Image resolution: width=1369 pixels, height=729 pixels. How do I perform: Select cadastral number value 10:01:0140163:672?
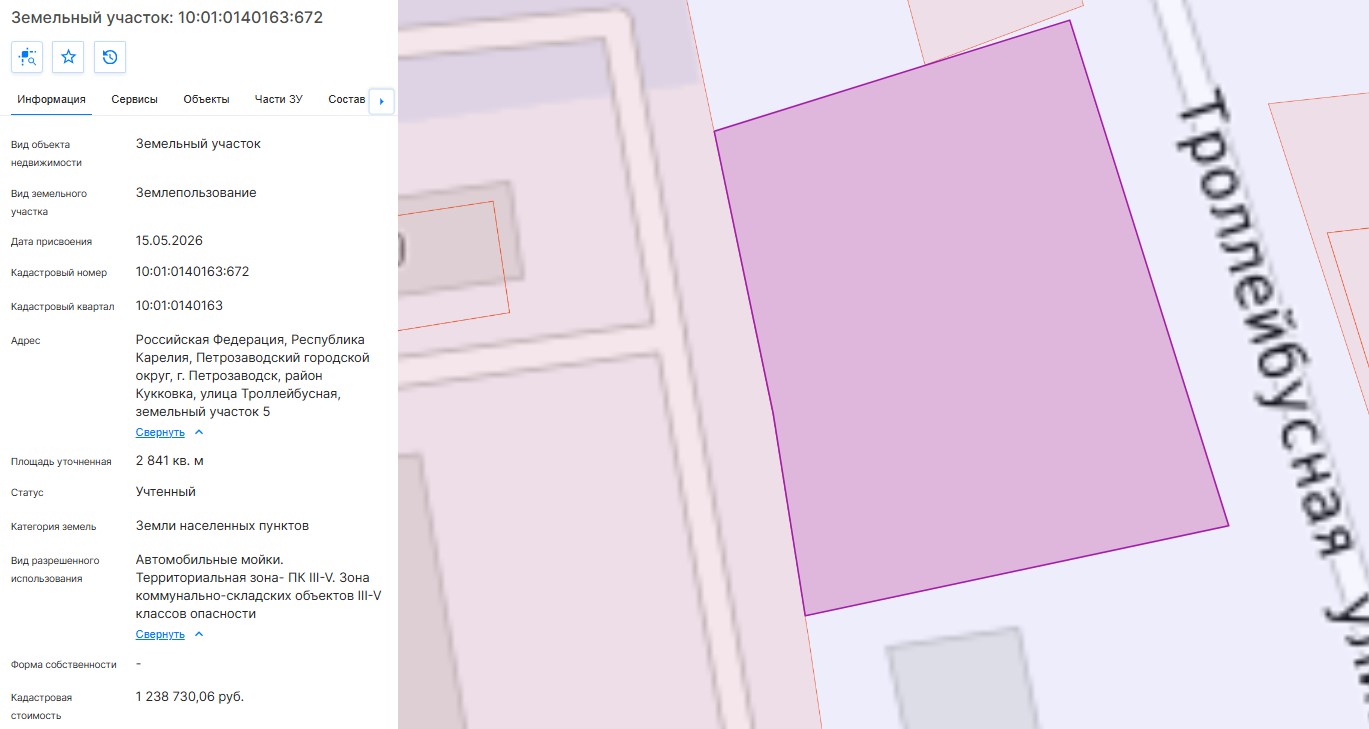193,272
